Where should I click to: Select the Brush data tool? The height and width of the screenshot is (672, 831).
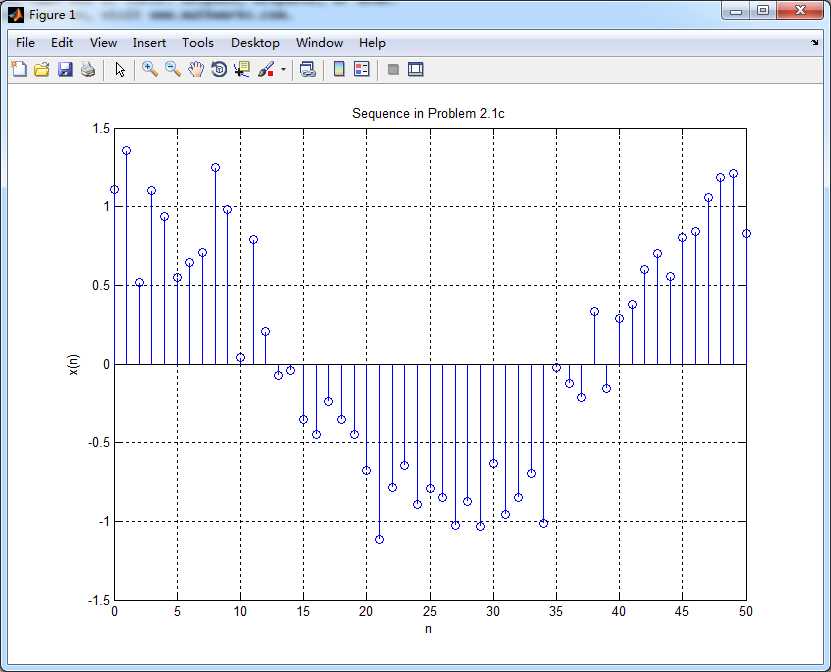pyautogui.click(x=266, y=69)
